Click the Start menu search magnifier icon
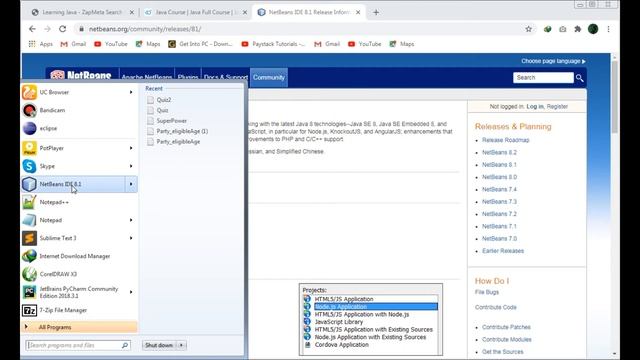 point(125,345)
